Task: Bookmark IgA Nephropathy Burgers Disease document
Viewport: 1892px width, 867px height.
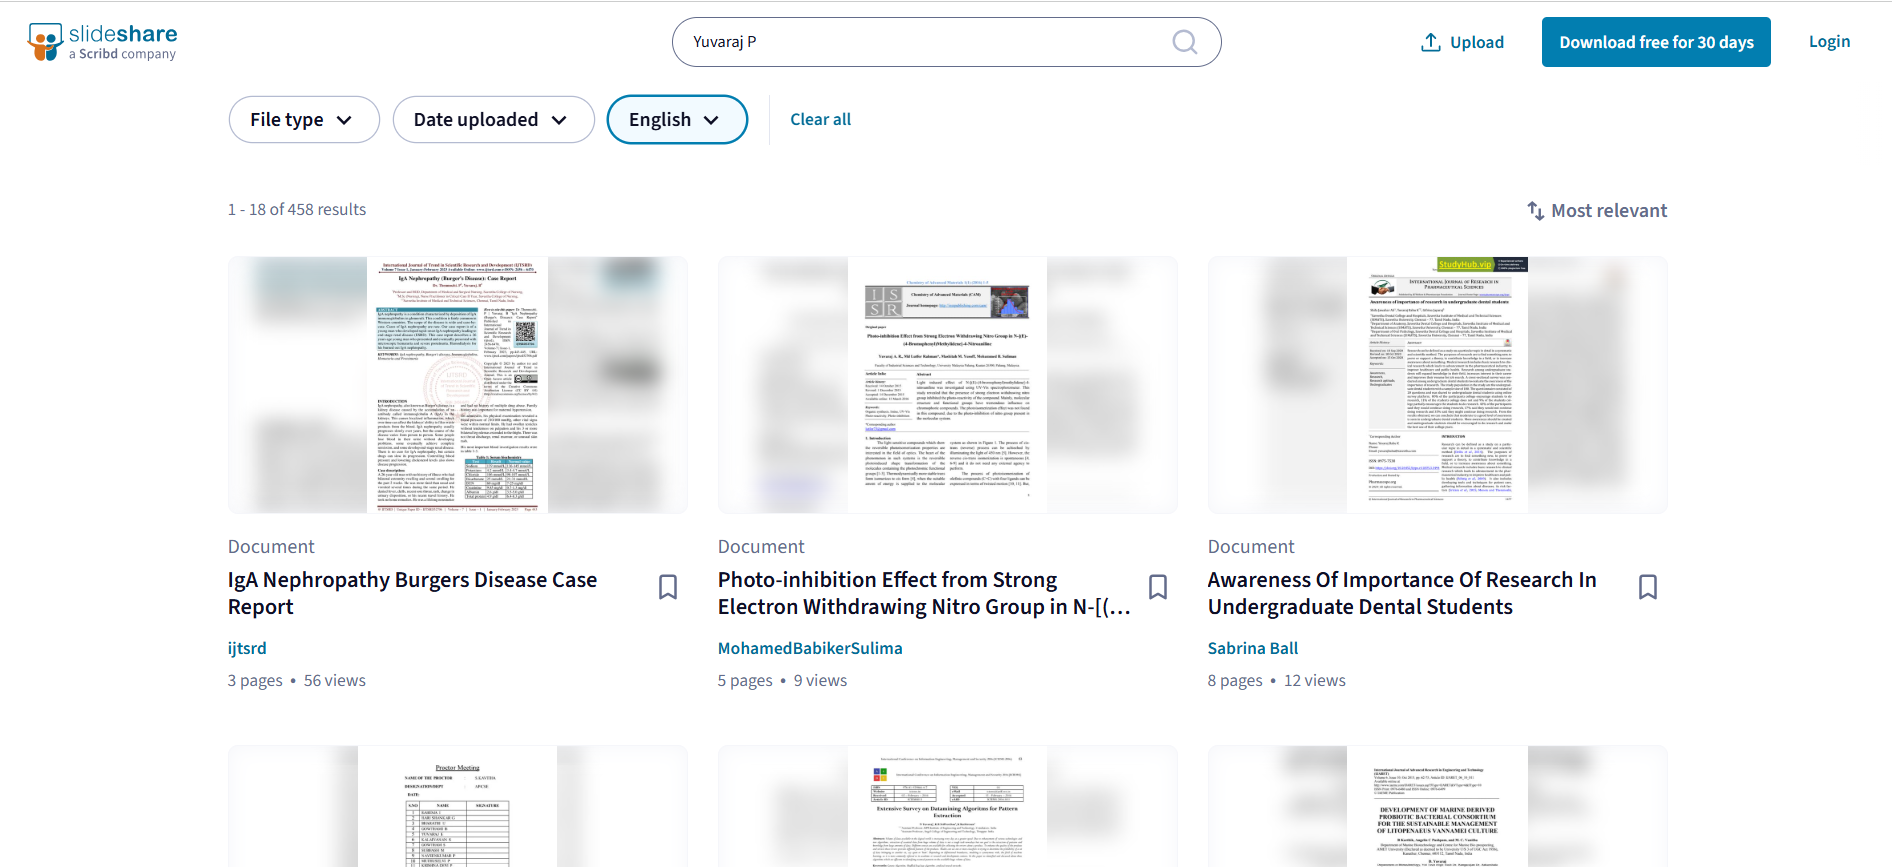Action: pos(668,587)
